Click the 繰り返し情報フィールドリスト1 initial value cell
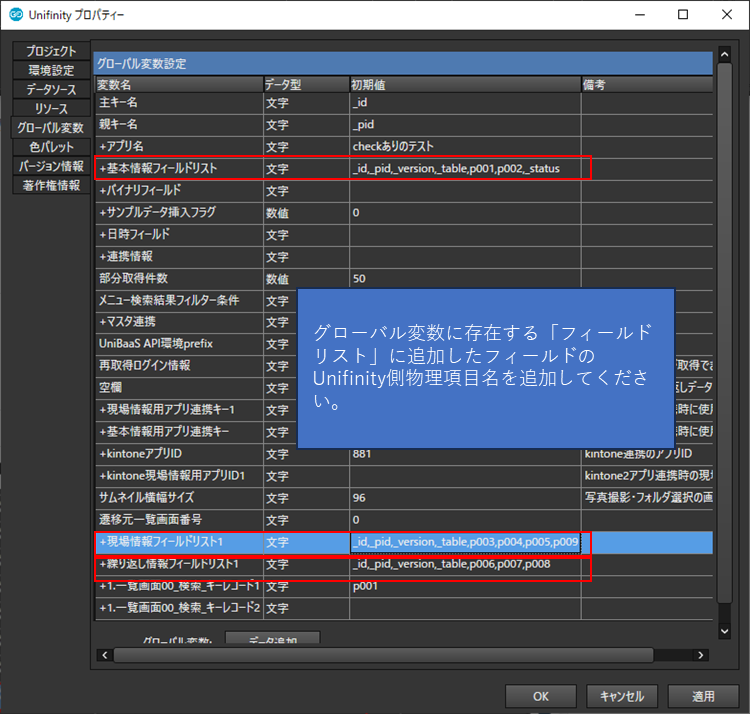 pos(465,565)
